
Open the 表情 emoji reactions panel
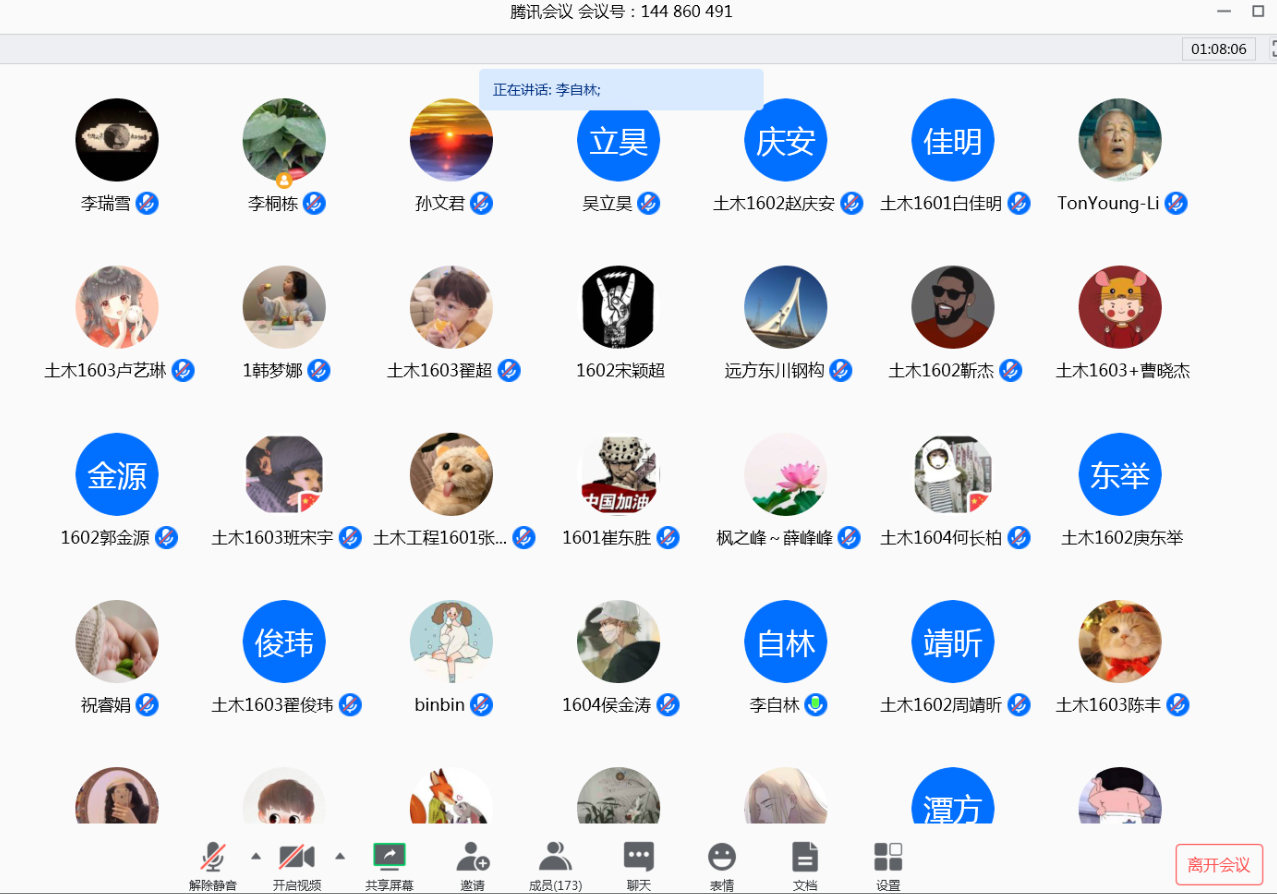tap(722, 857)
